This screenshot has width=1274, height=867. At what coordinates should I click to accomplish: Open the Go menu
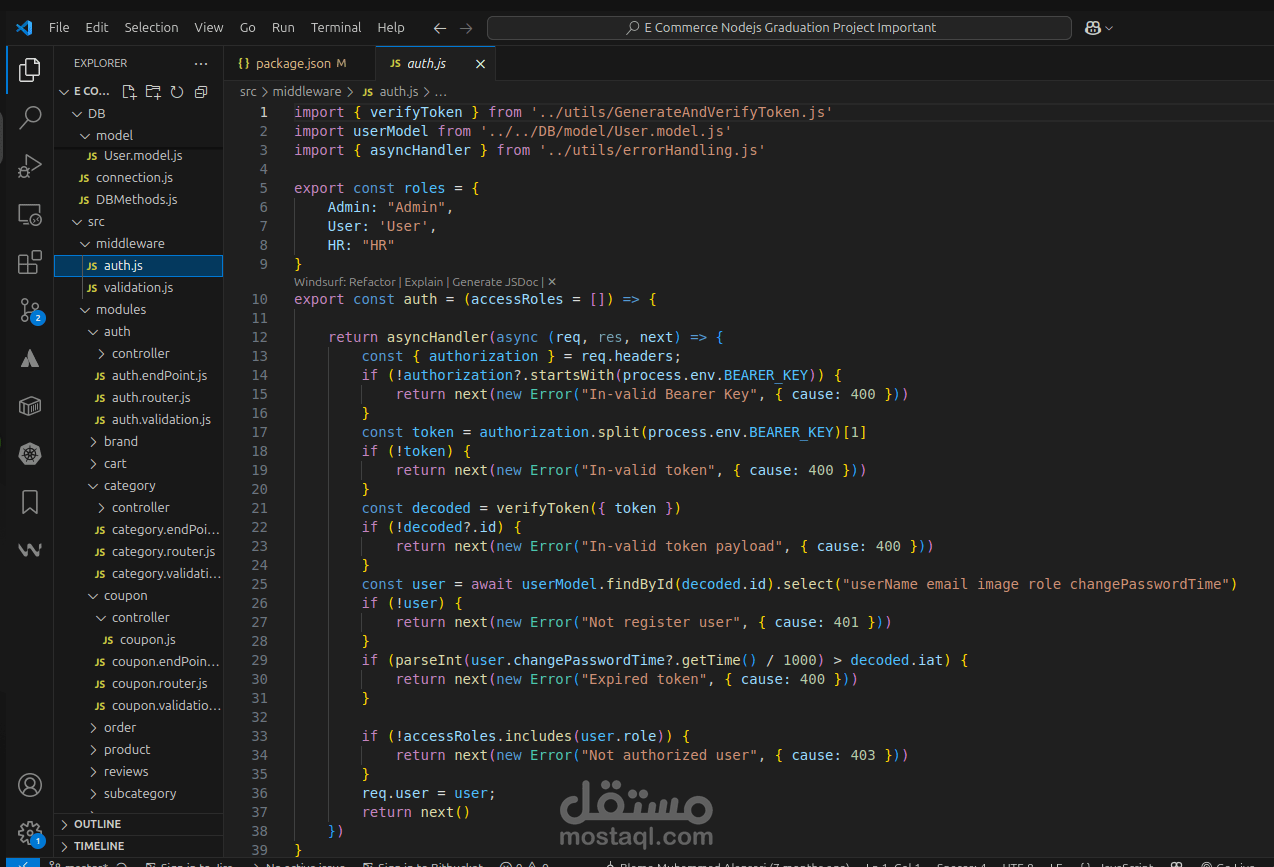click(x=248, y=27)
